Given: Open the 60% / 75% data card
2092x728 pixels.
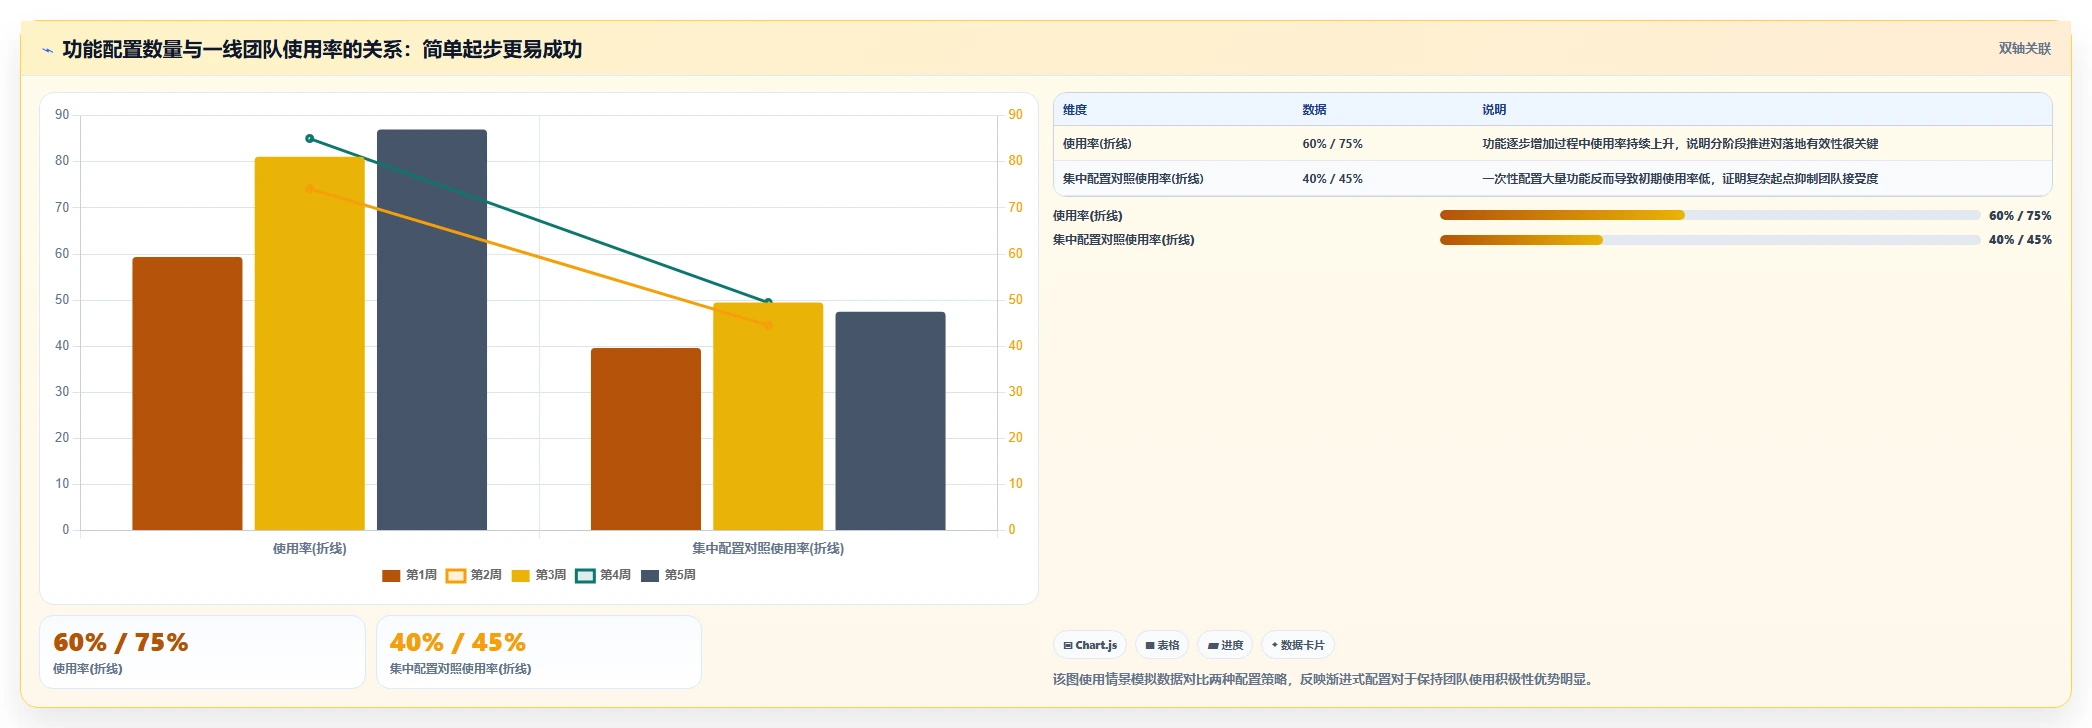Looking at the screenshot, I should click(x=202, y=652).
